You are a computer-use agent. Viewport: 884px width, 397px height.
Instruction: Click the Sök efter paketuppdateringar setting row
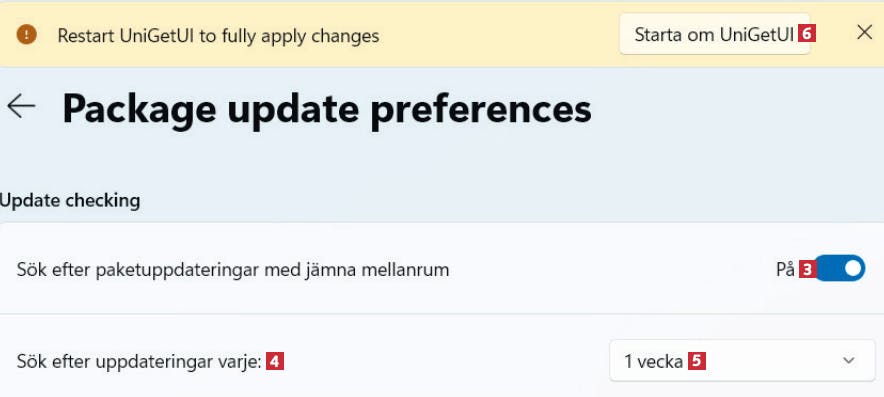(442, 269)
